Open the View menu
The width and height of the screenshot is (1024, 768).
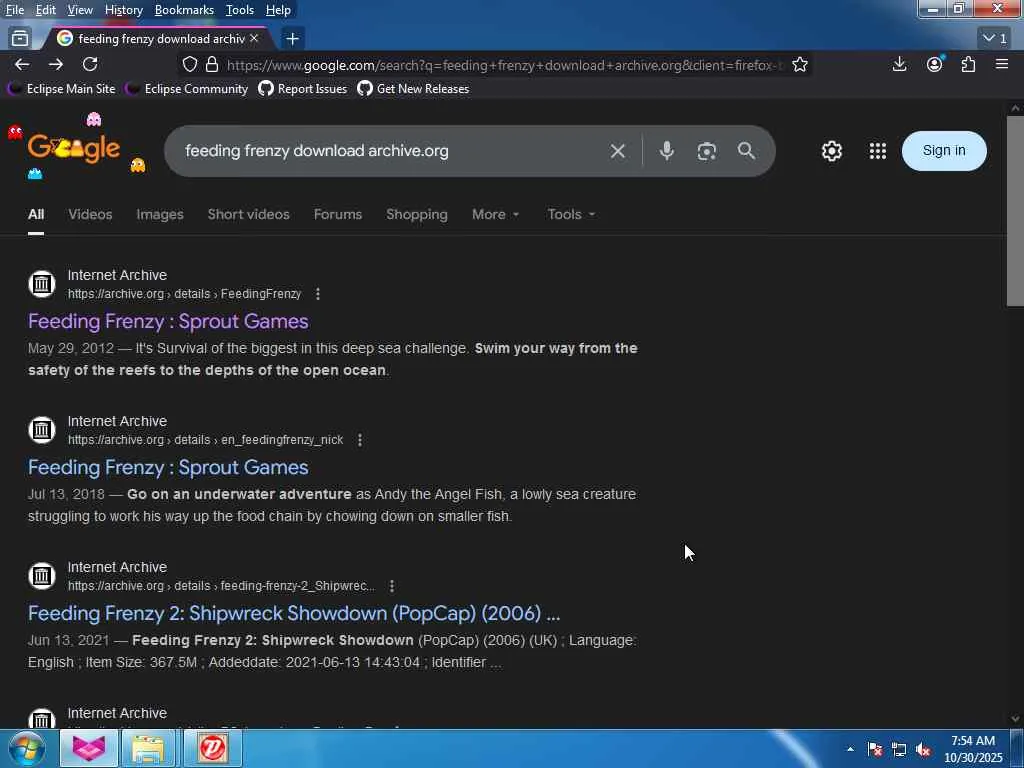[80, 10]
